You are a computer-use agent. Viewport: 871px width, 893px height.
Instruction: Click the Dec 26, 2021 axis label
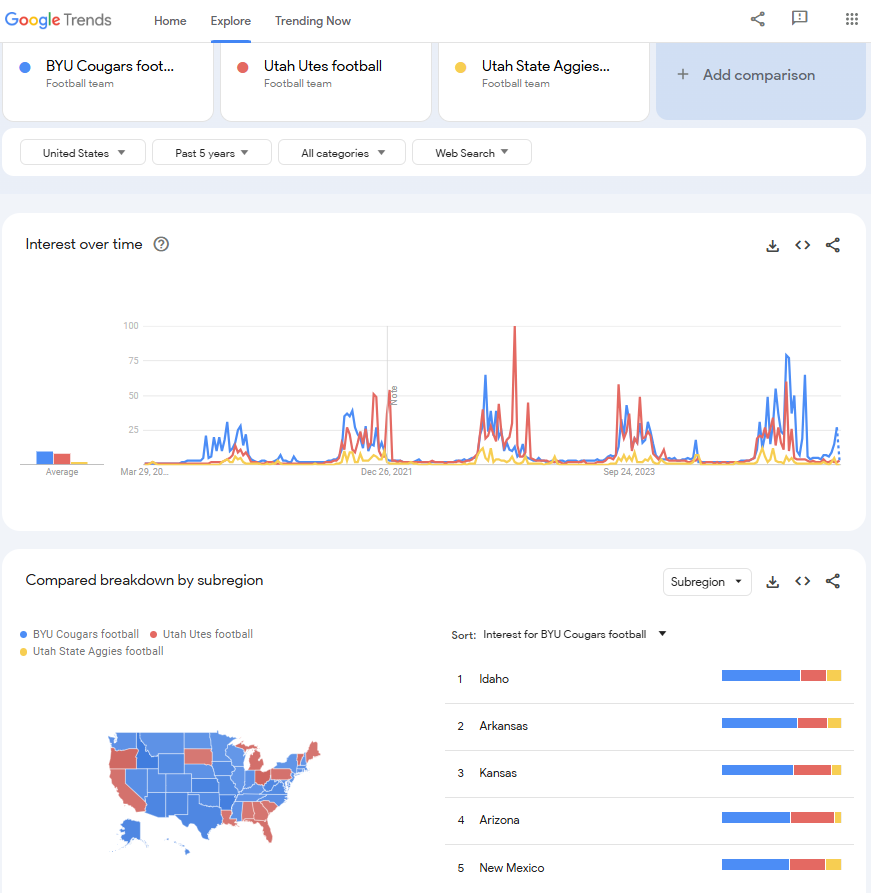point(386,472)
